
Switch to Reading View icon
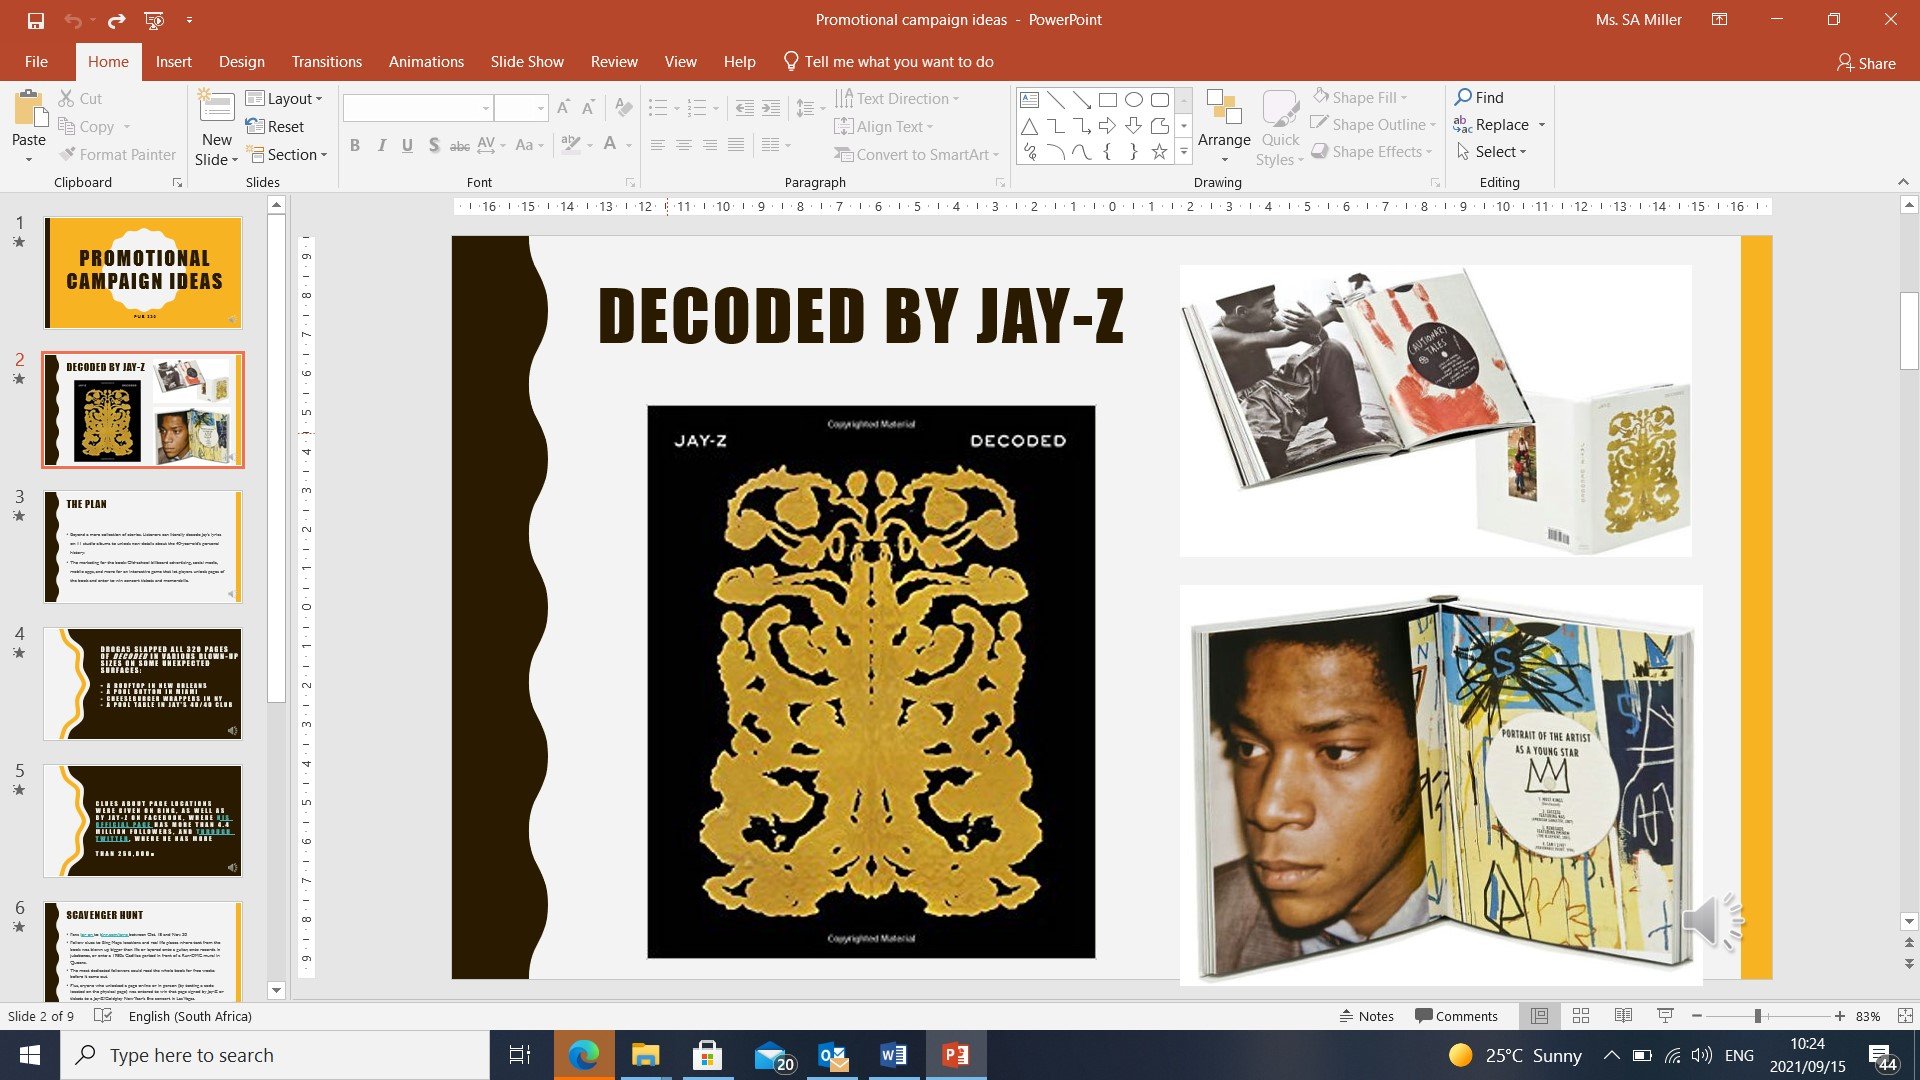pyautogui.click(x=1623, y=1016)
